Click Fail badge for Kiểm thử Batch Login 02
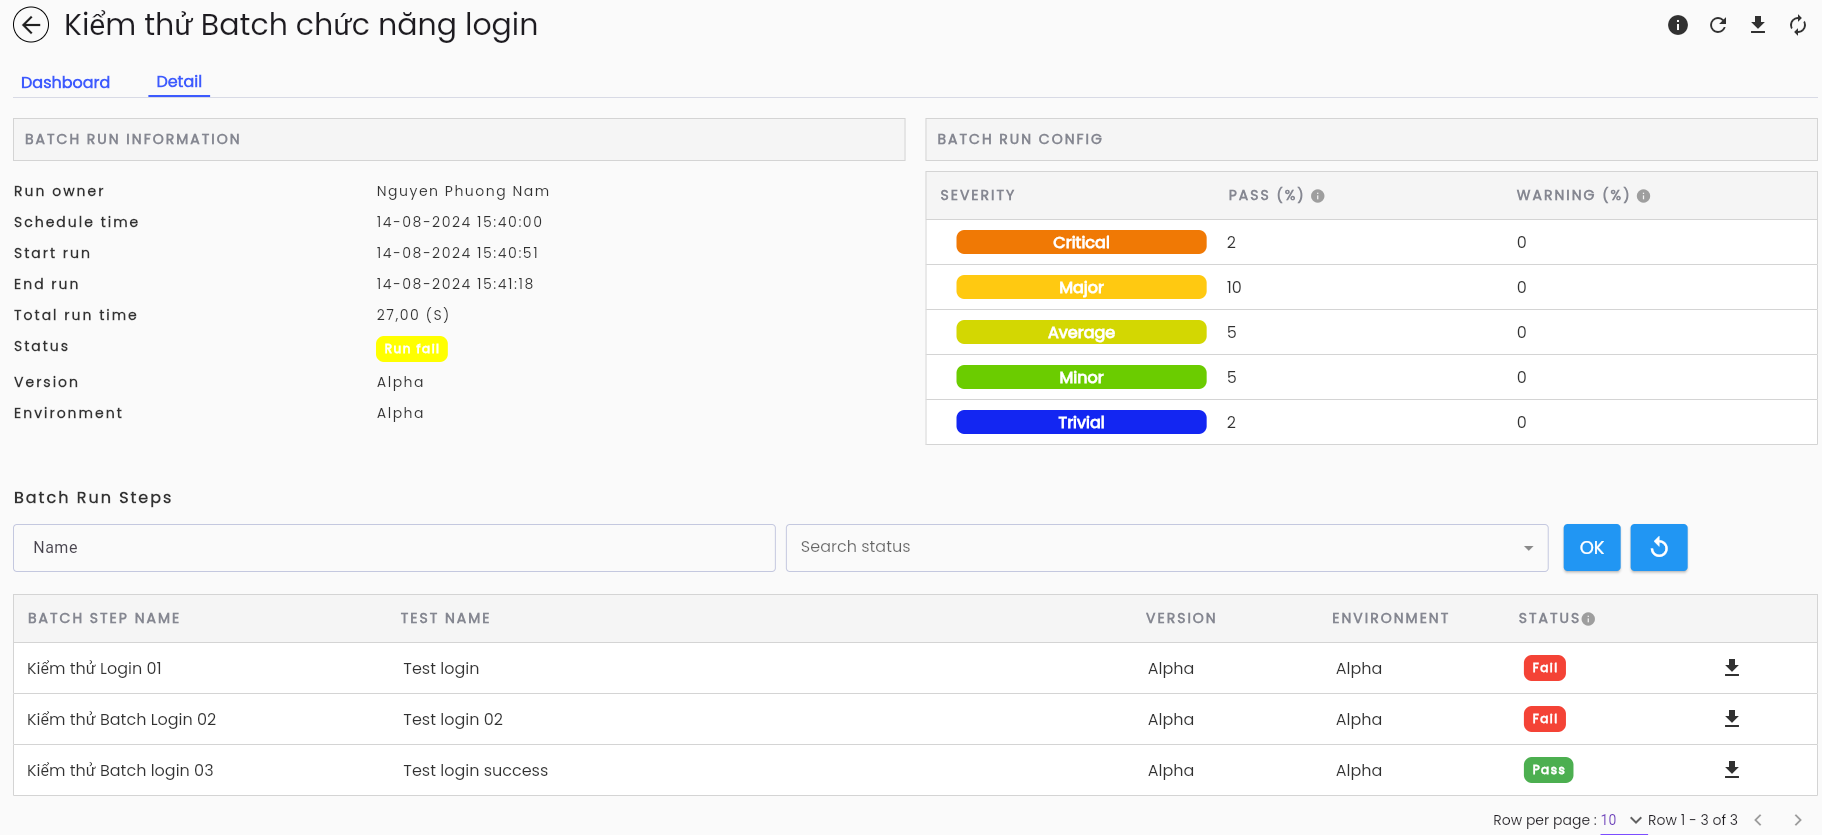 point(1545,719)
